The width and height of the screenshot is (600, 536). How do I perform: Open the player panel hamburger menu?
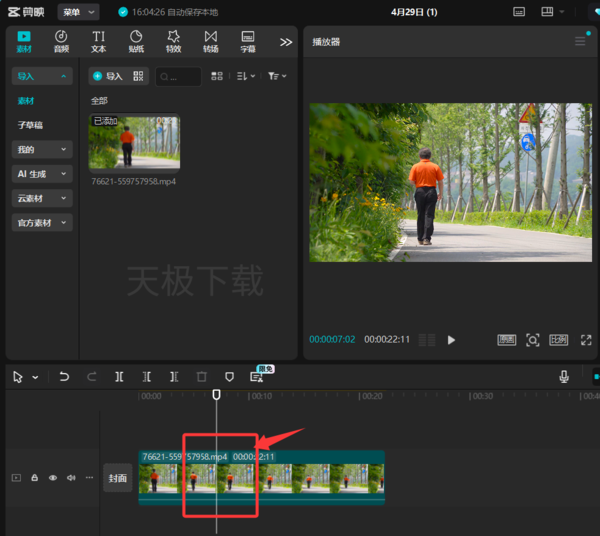click(580, 41)
